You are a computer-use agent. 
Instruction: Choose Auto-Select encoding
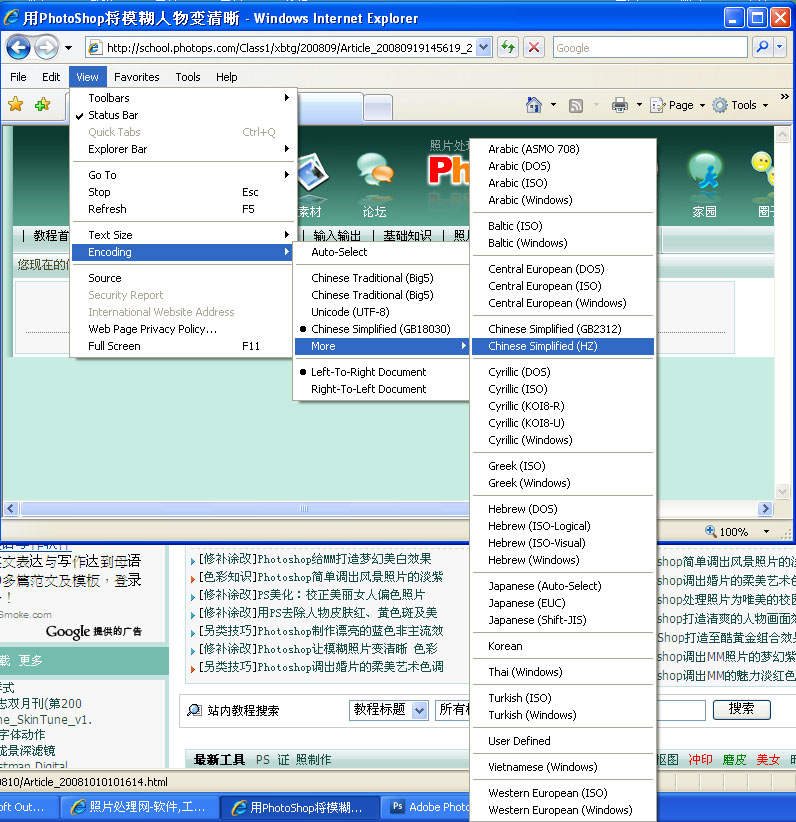[381, 252]
